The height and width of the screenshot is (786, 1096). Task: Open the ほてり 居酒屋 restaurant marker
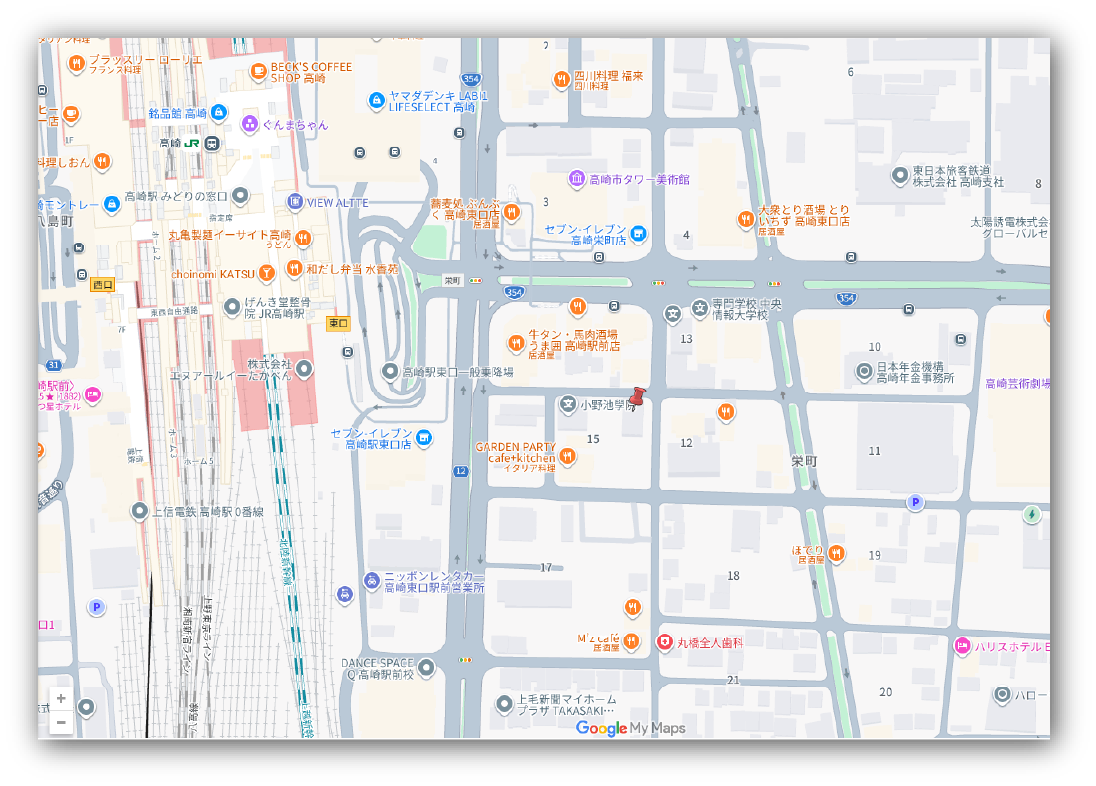(836, 554)
